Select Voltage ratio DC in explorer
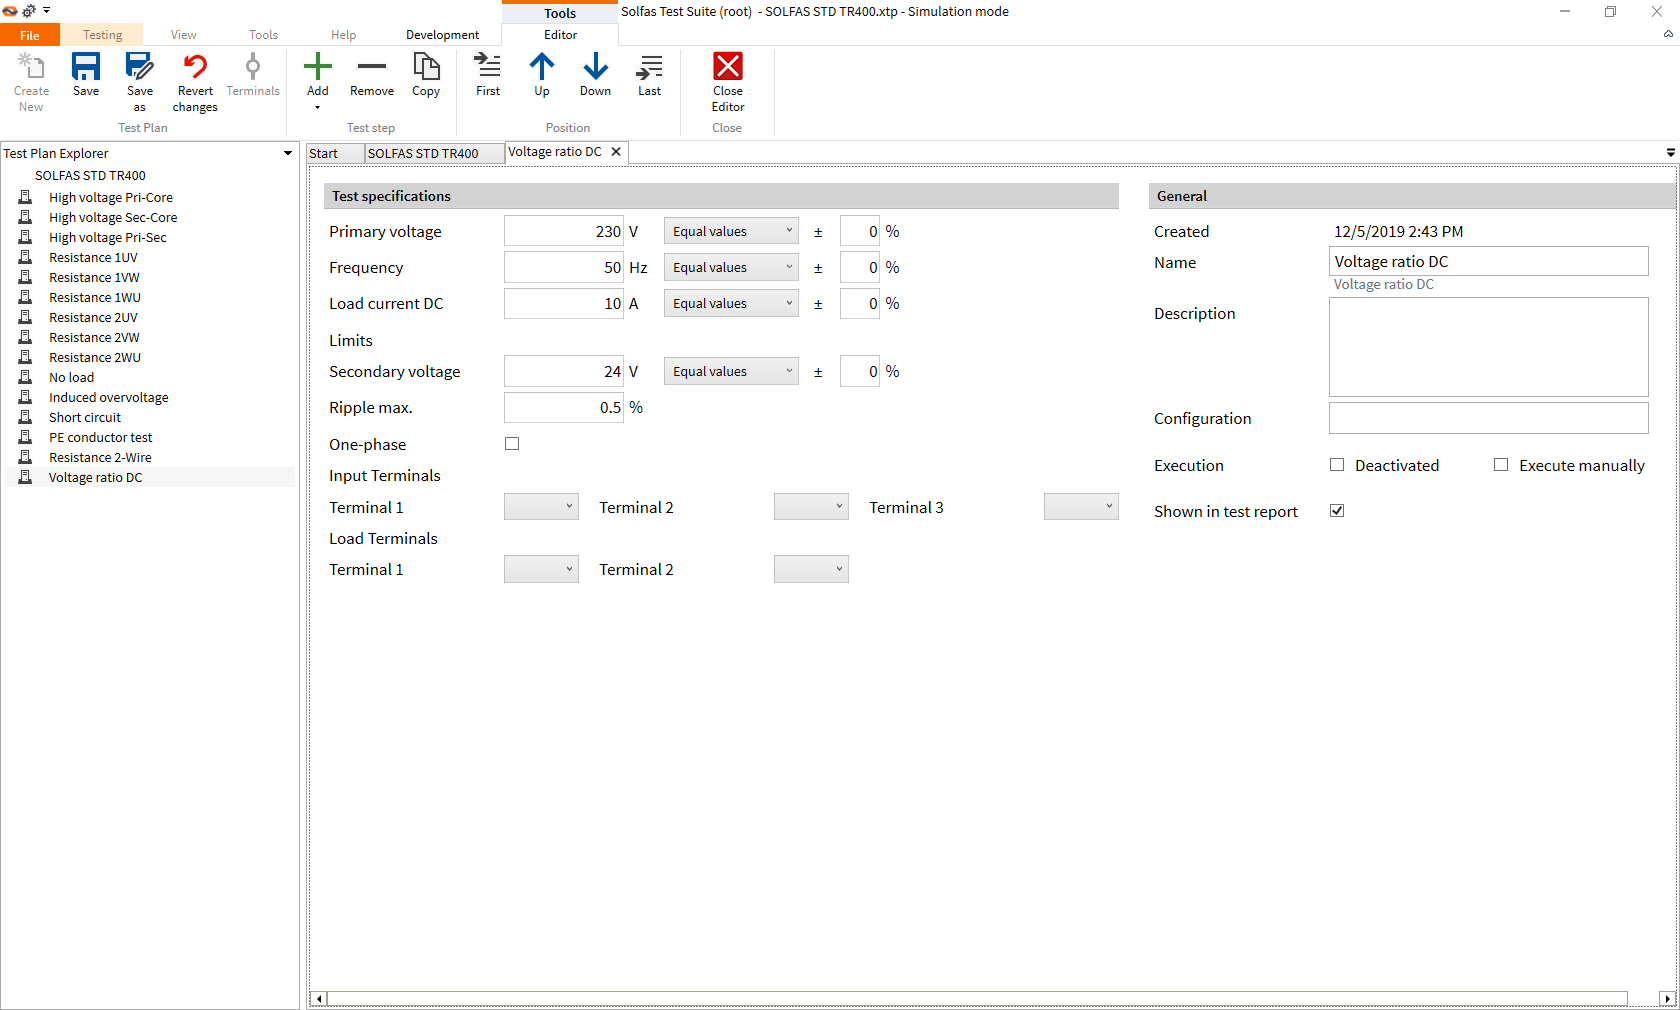This screenshot has width=1680, height=1010. tap(96, 477)
